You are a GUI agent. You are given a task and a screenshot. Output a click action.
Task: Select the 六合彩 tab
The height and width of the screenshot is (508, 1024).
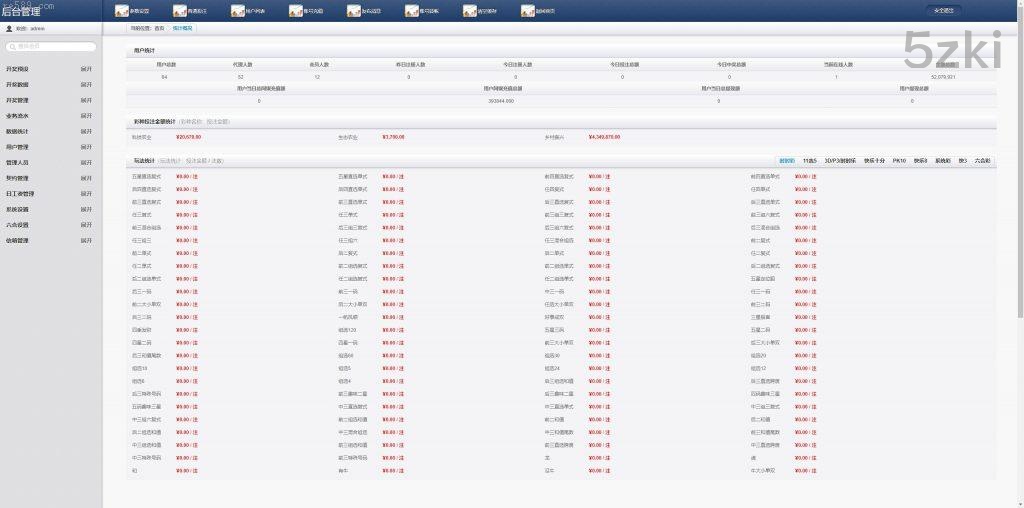(983, 160)
